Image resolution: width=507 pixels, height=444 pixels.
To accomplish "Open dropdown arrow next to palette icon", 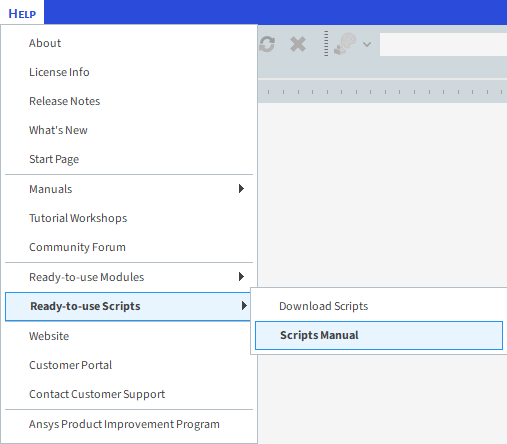I will pos(367,44).
